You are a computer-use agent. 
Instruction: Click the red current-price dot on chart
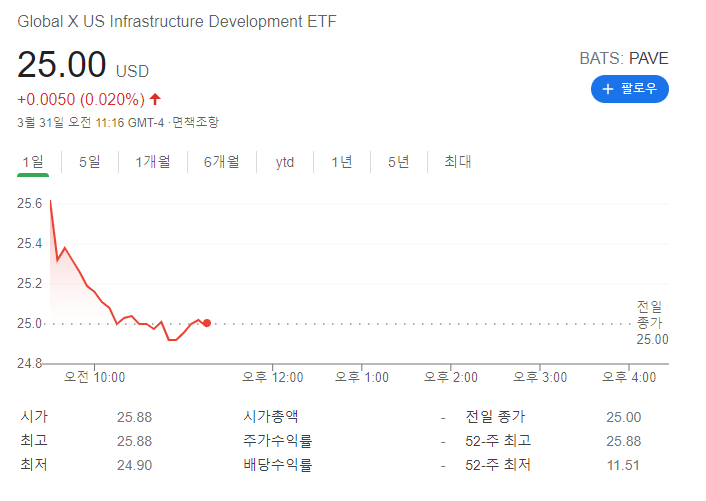tap(207, 323)
